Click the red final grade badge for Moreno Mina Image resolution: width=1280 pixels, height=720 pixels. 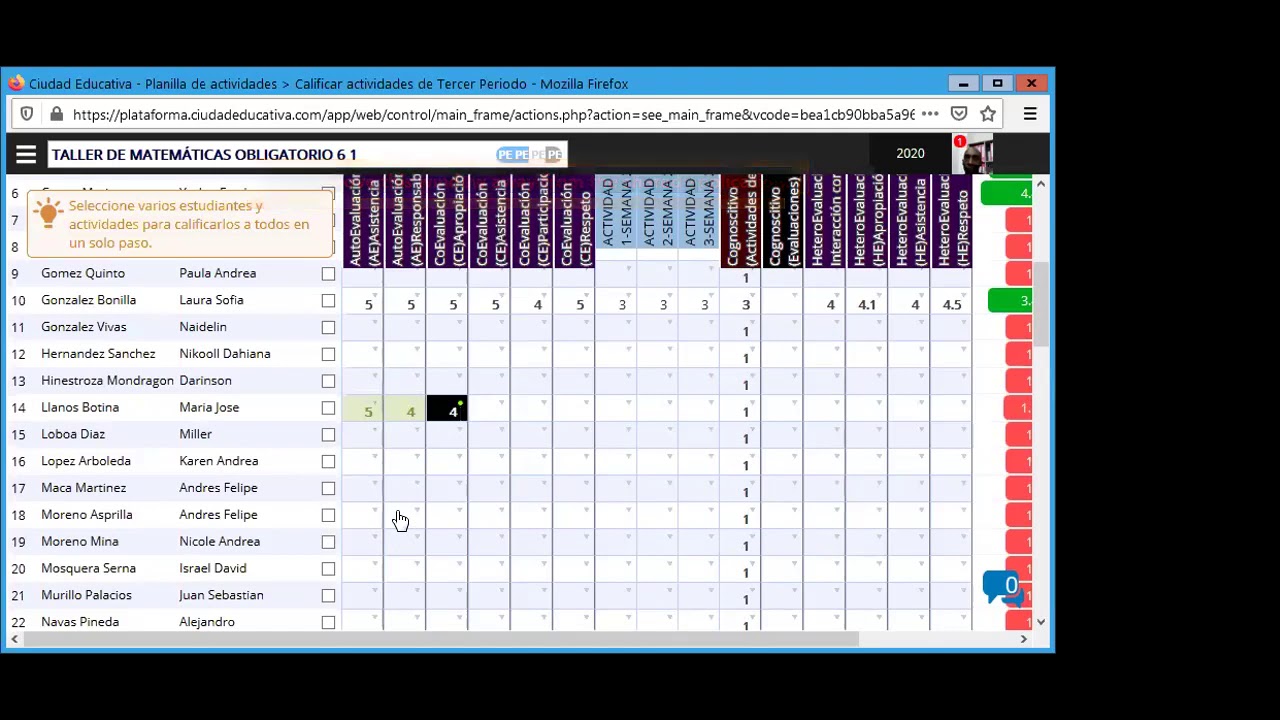coord(1018,542)
